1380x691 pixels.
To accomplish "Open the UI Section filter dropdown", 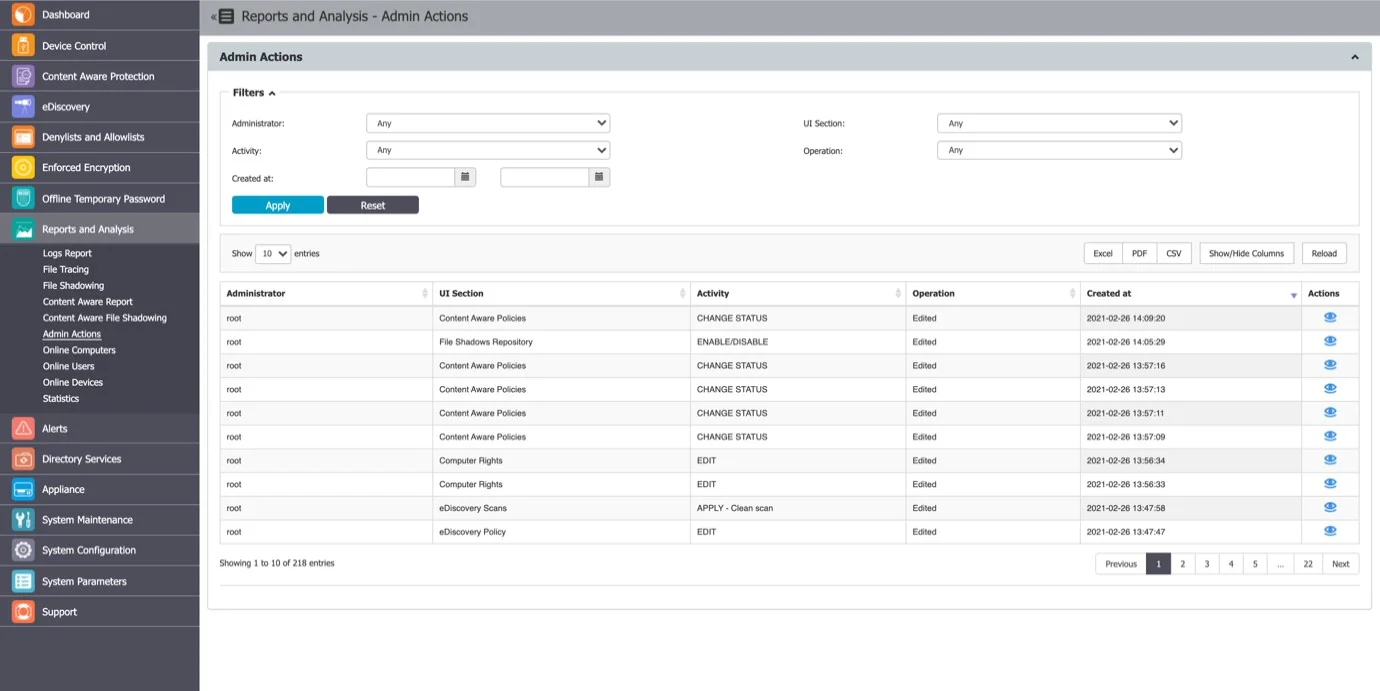I will coord(1059,123).
